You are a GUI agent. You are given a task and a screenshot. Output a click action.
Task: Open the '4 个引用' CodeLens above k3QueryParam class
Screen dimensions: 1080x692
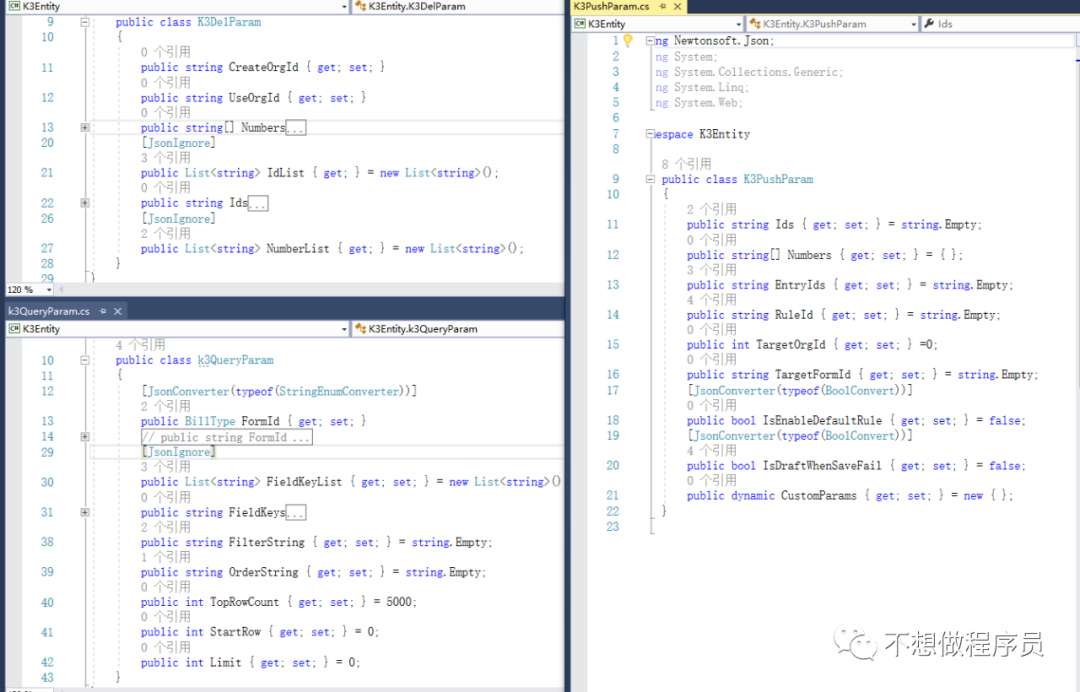click(141, 344)
